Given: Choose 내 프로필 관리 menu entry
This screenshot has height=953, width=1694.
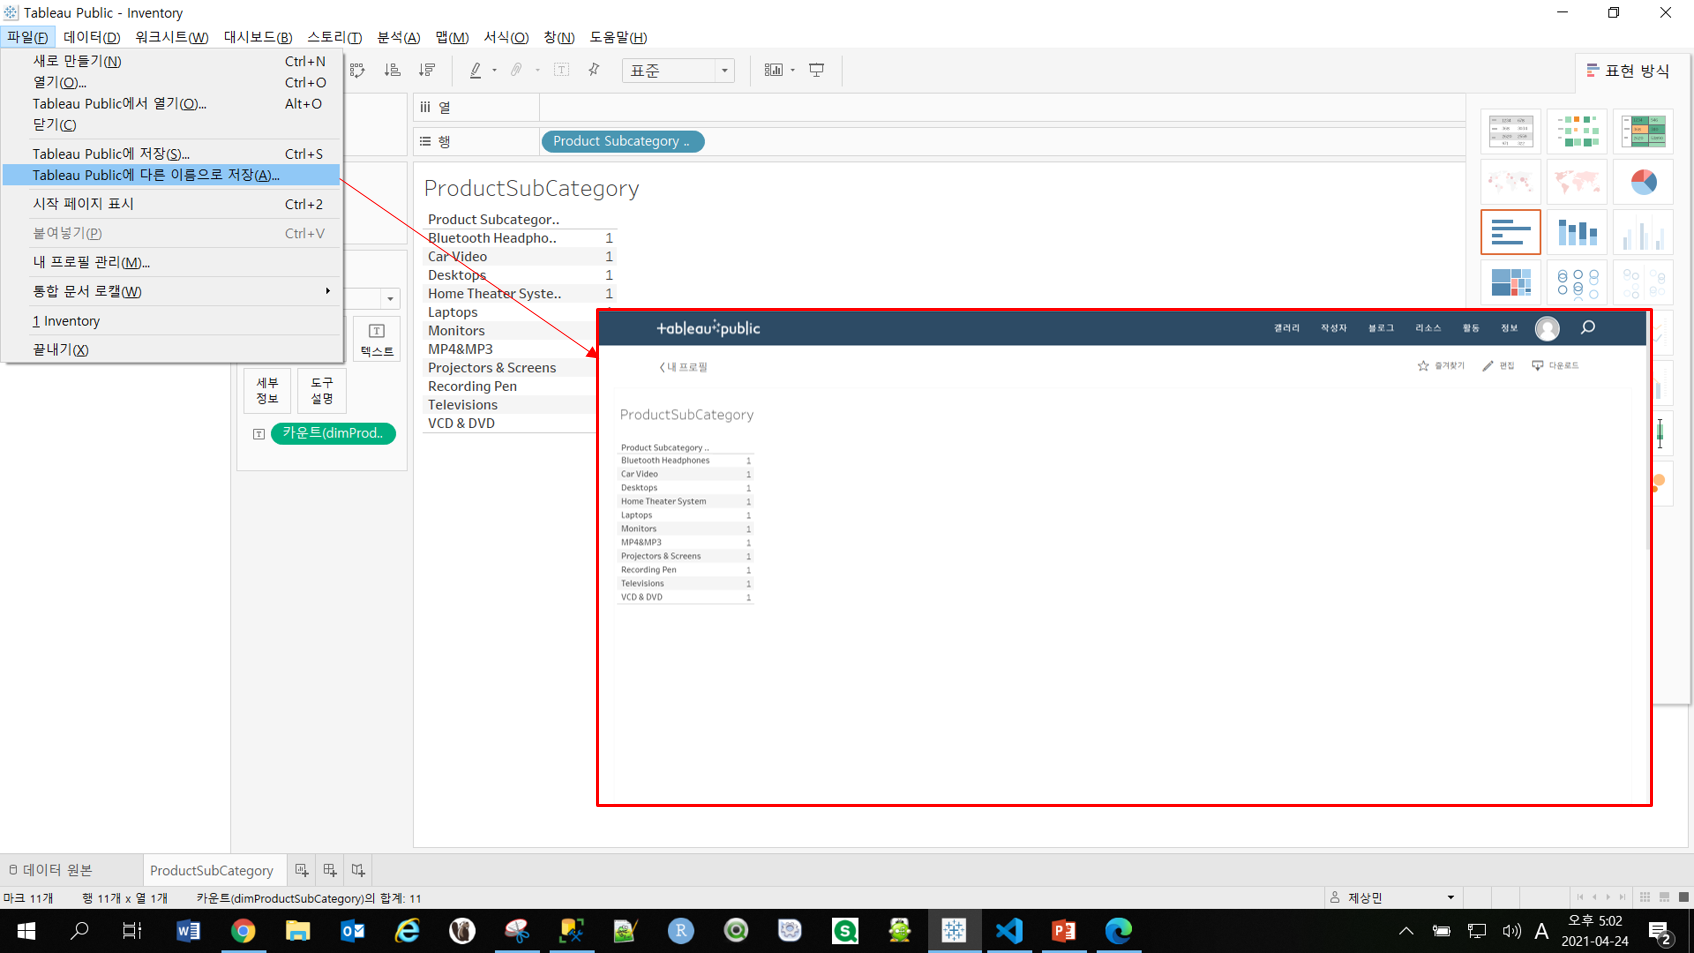Looking at the screenshot, I should click(171, 262).
